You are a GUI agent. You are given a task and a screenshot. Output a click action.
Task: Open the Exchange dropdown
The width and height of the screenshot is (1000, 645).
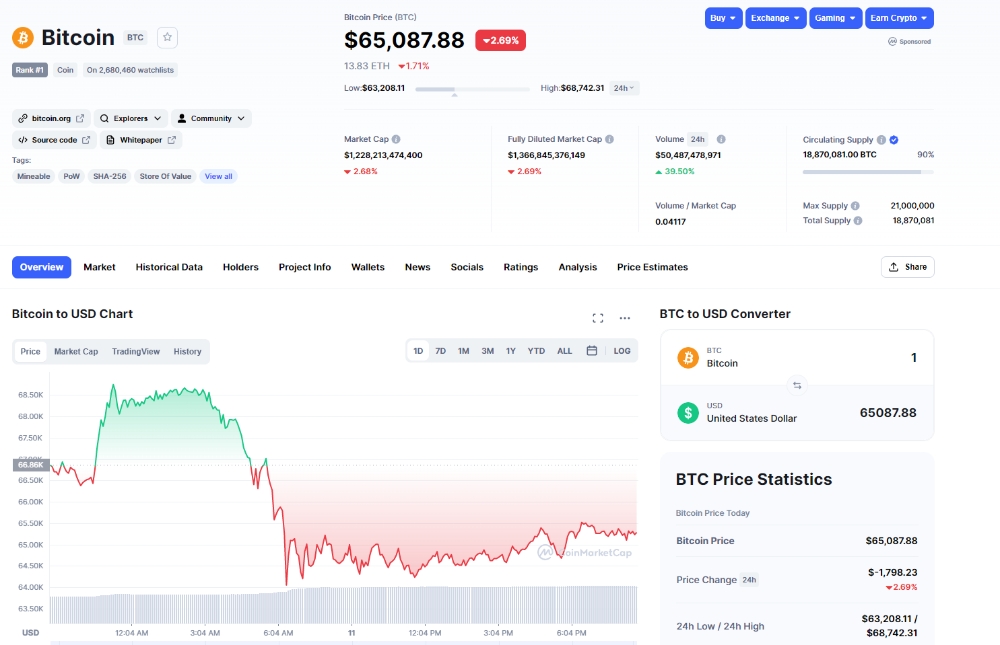[776, 18]
